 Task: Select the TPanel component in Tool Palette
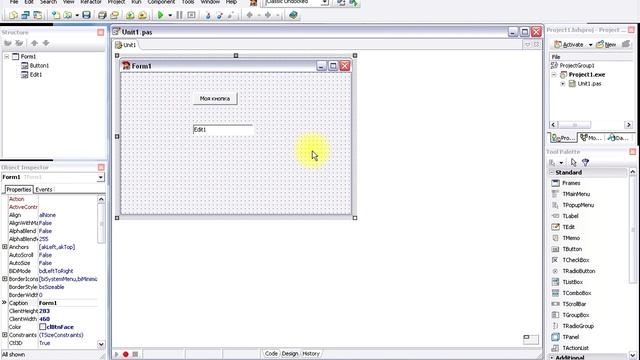tap(570, 337)
